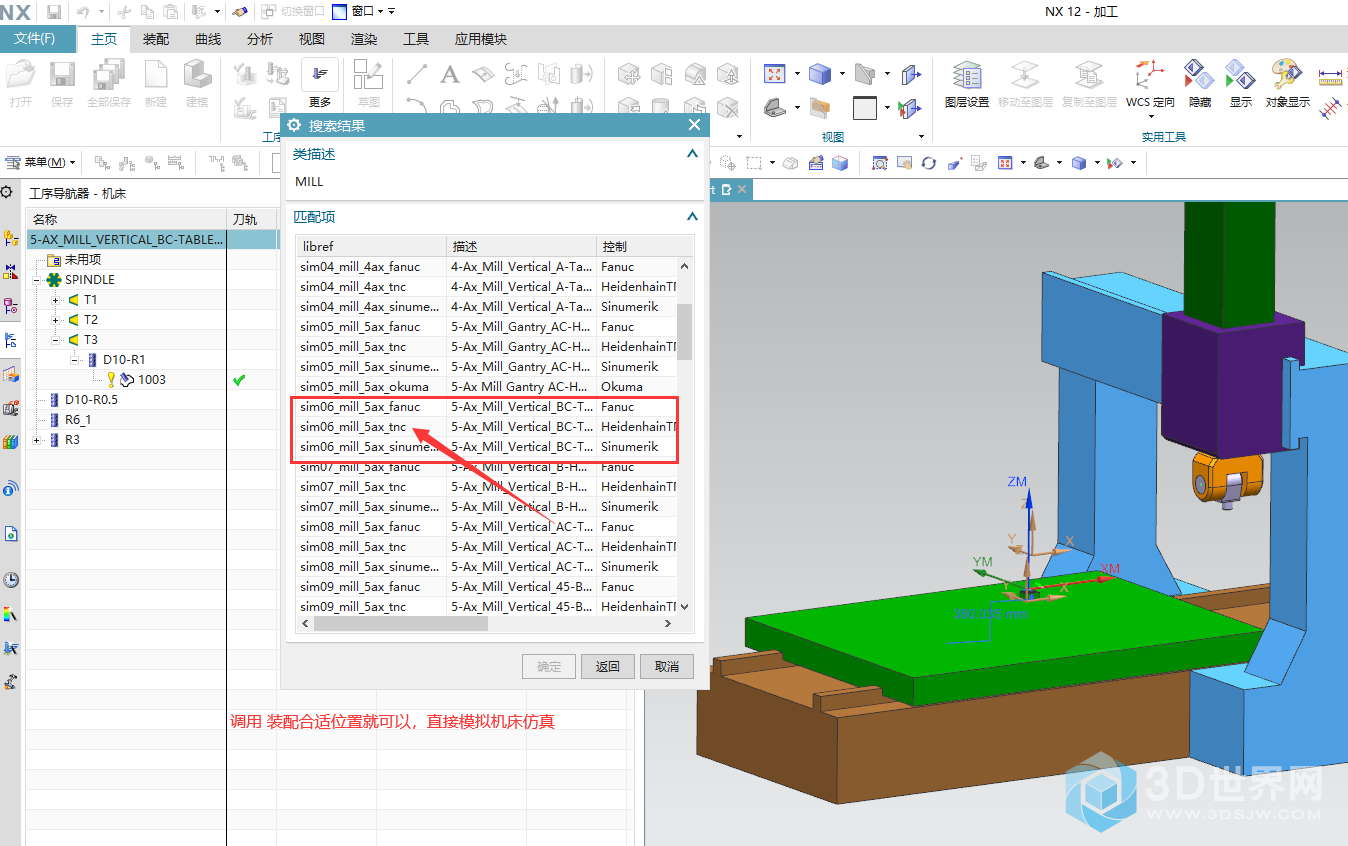Expand the T1 pocket node
Image resolution: width=1348 pixels, height=846 pixels.
[56, 300]
